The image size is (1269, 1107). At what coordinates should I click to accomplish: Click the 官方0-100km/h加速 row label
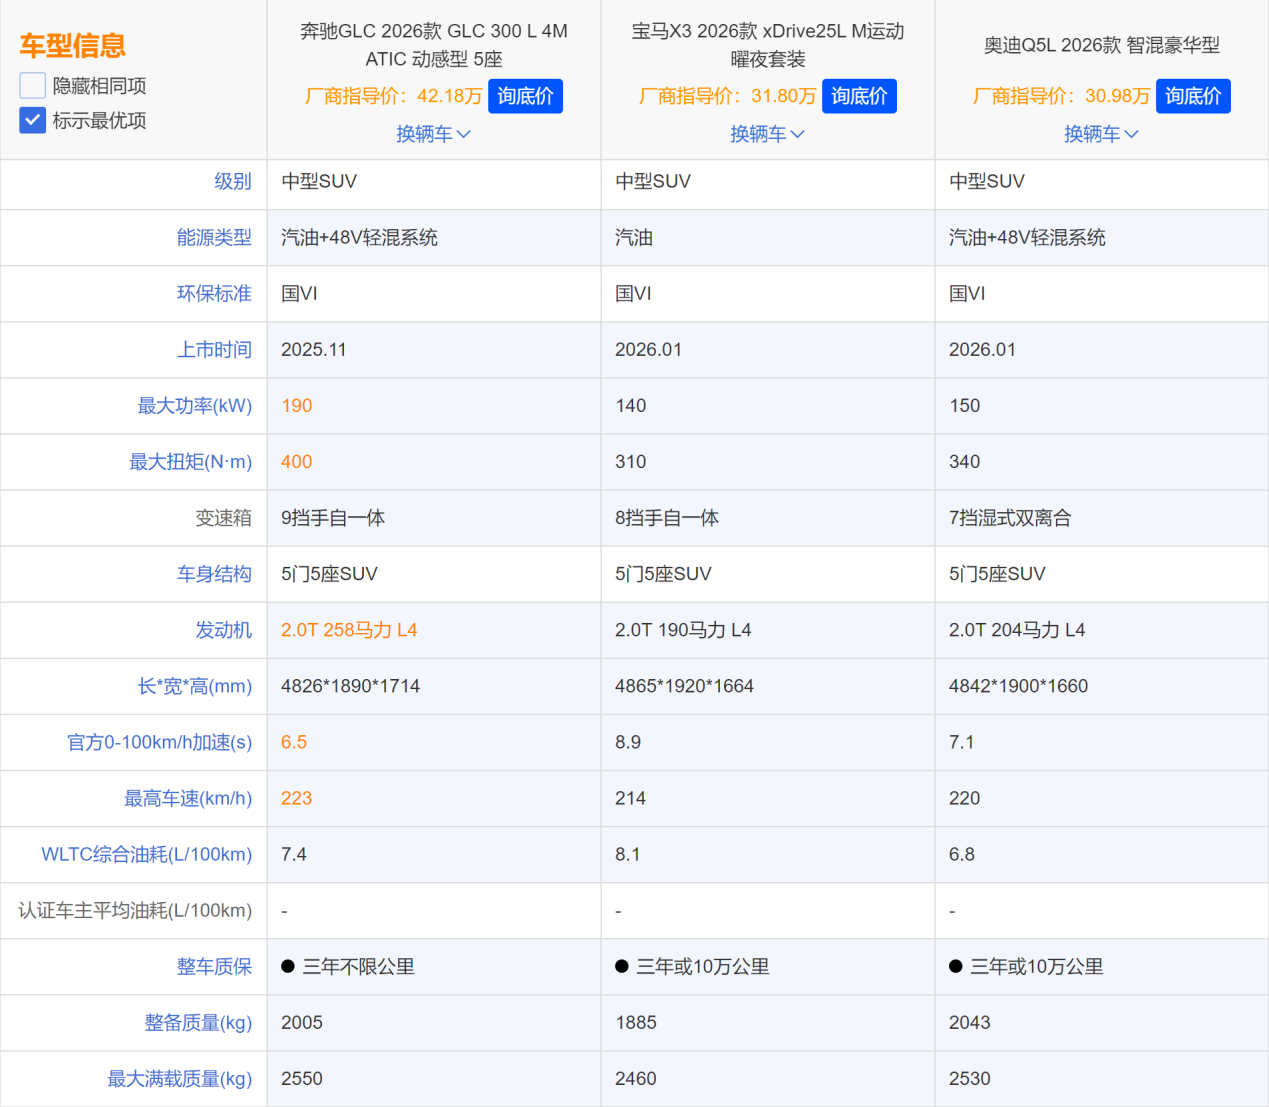tap(159, 743)
